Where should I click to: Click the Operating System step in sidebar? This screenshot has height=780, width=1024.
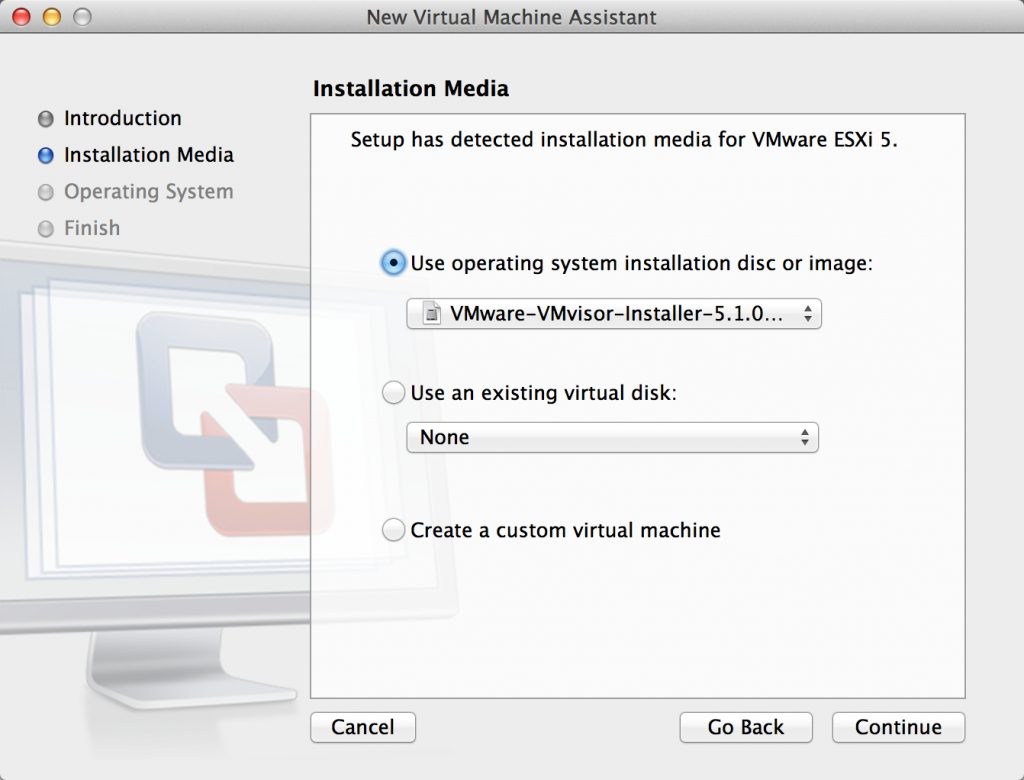(x=149, y=191)
